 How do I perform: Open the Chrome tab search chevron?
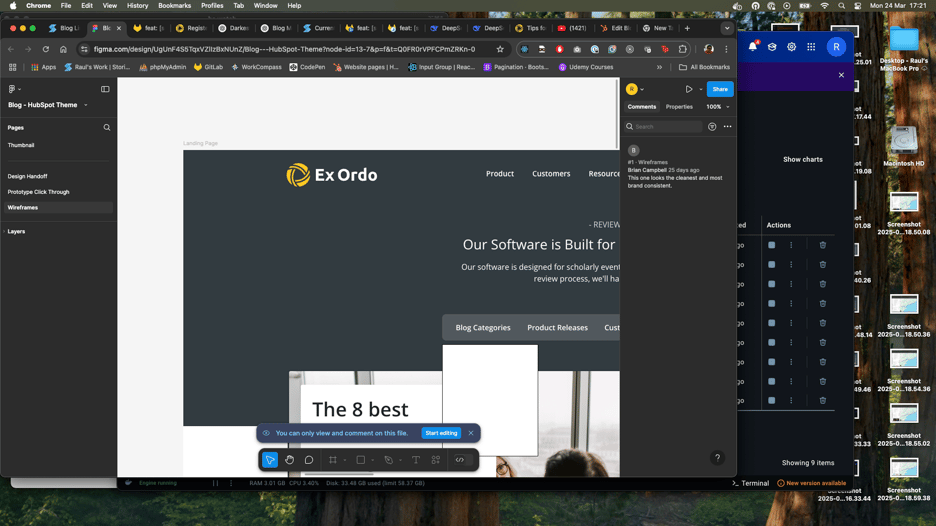[x=727, y=28]
